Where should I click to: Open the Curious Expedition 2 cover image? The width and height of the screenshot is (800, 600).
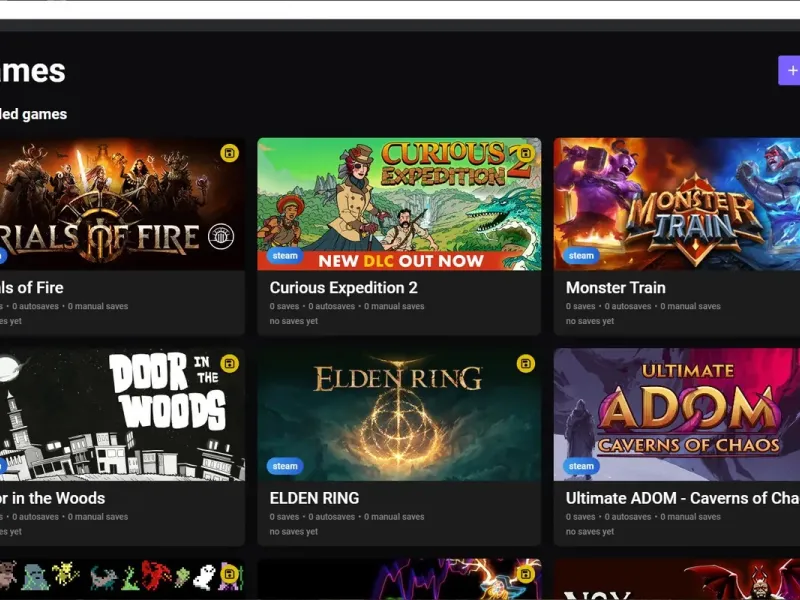(x=399, y=204)
